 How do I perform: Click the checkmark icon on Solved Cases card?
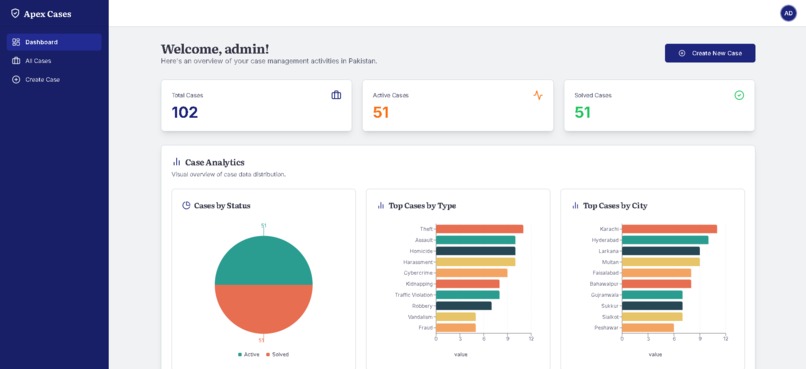tap(739, 95)
